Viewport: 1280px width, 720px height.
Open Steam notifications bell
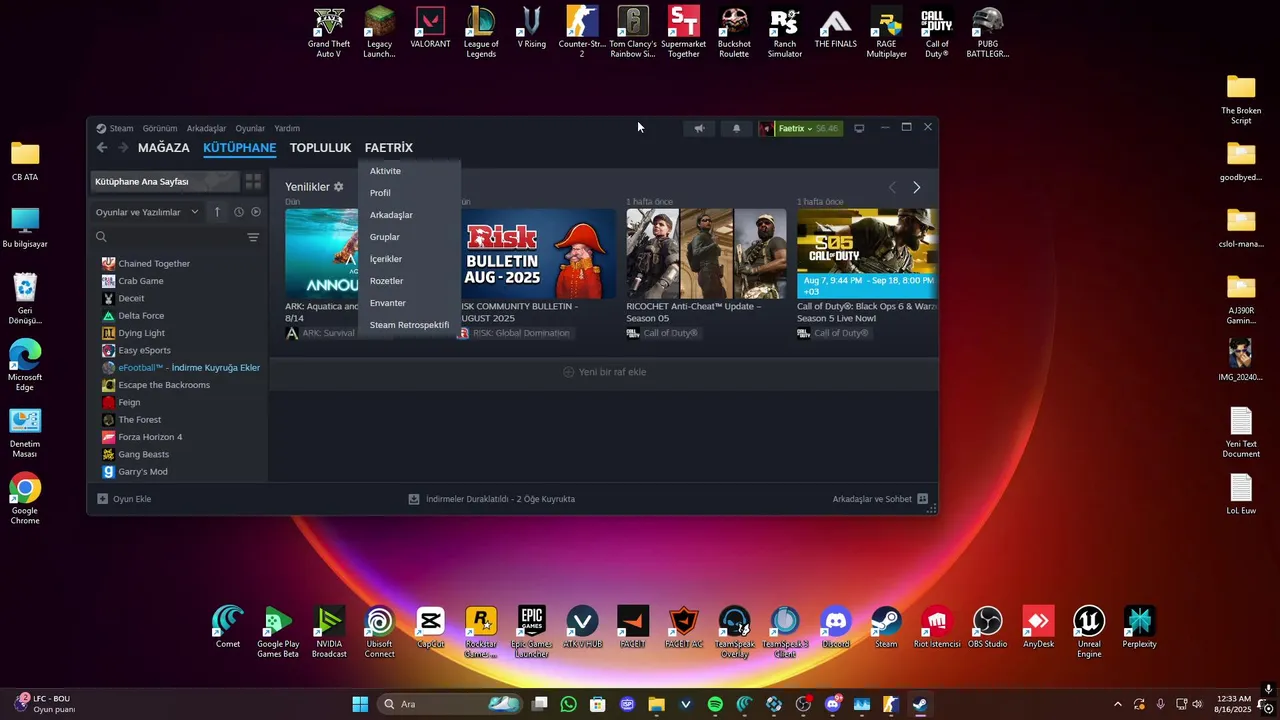(x=737, y=128)
